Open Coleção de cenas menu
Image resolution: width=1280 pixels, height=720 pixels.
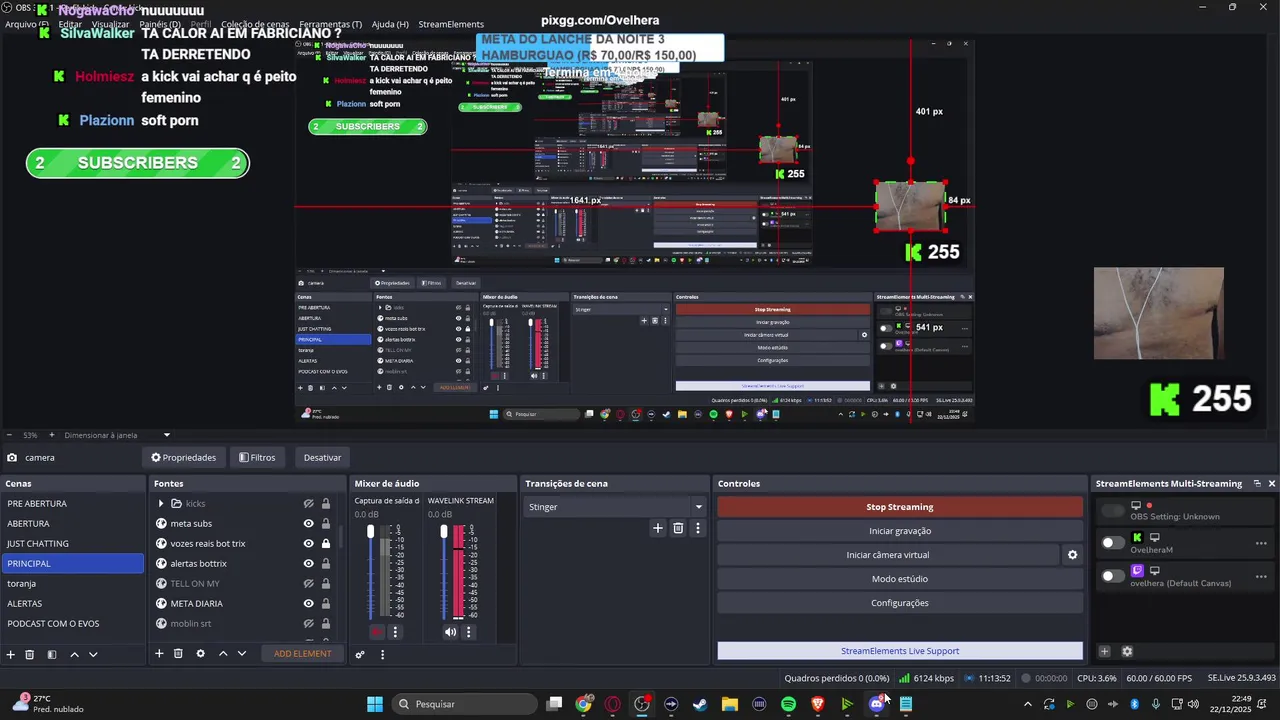tap(255, 24)
